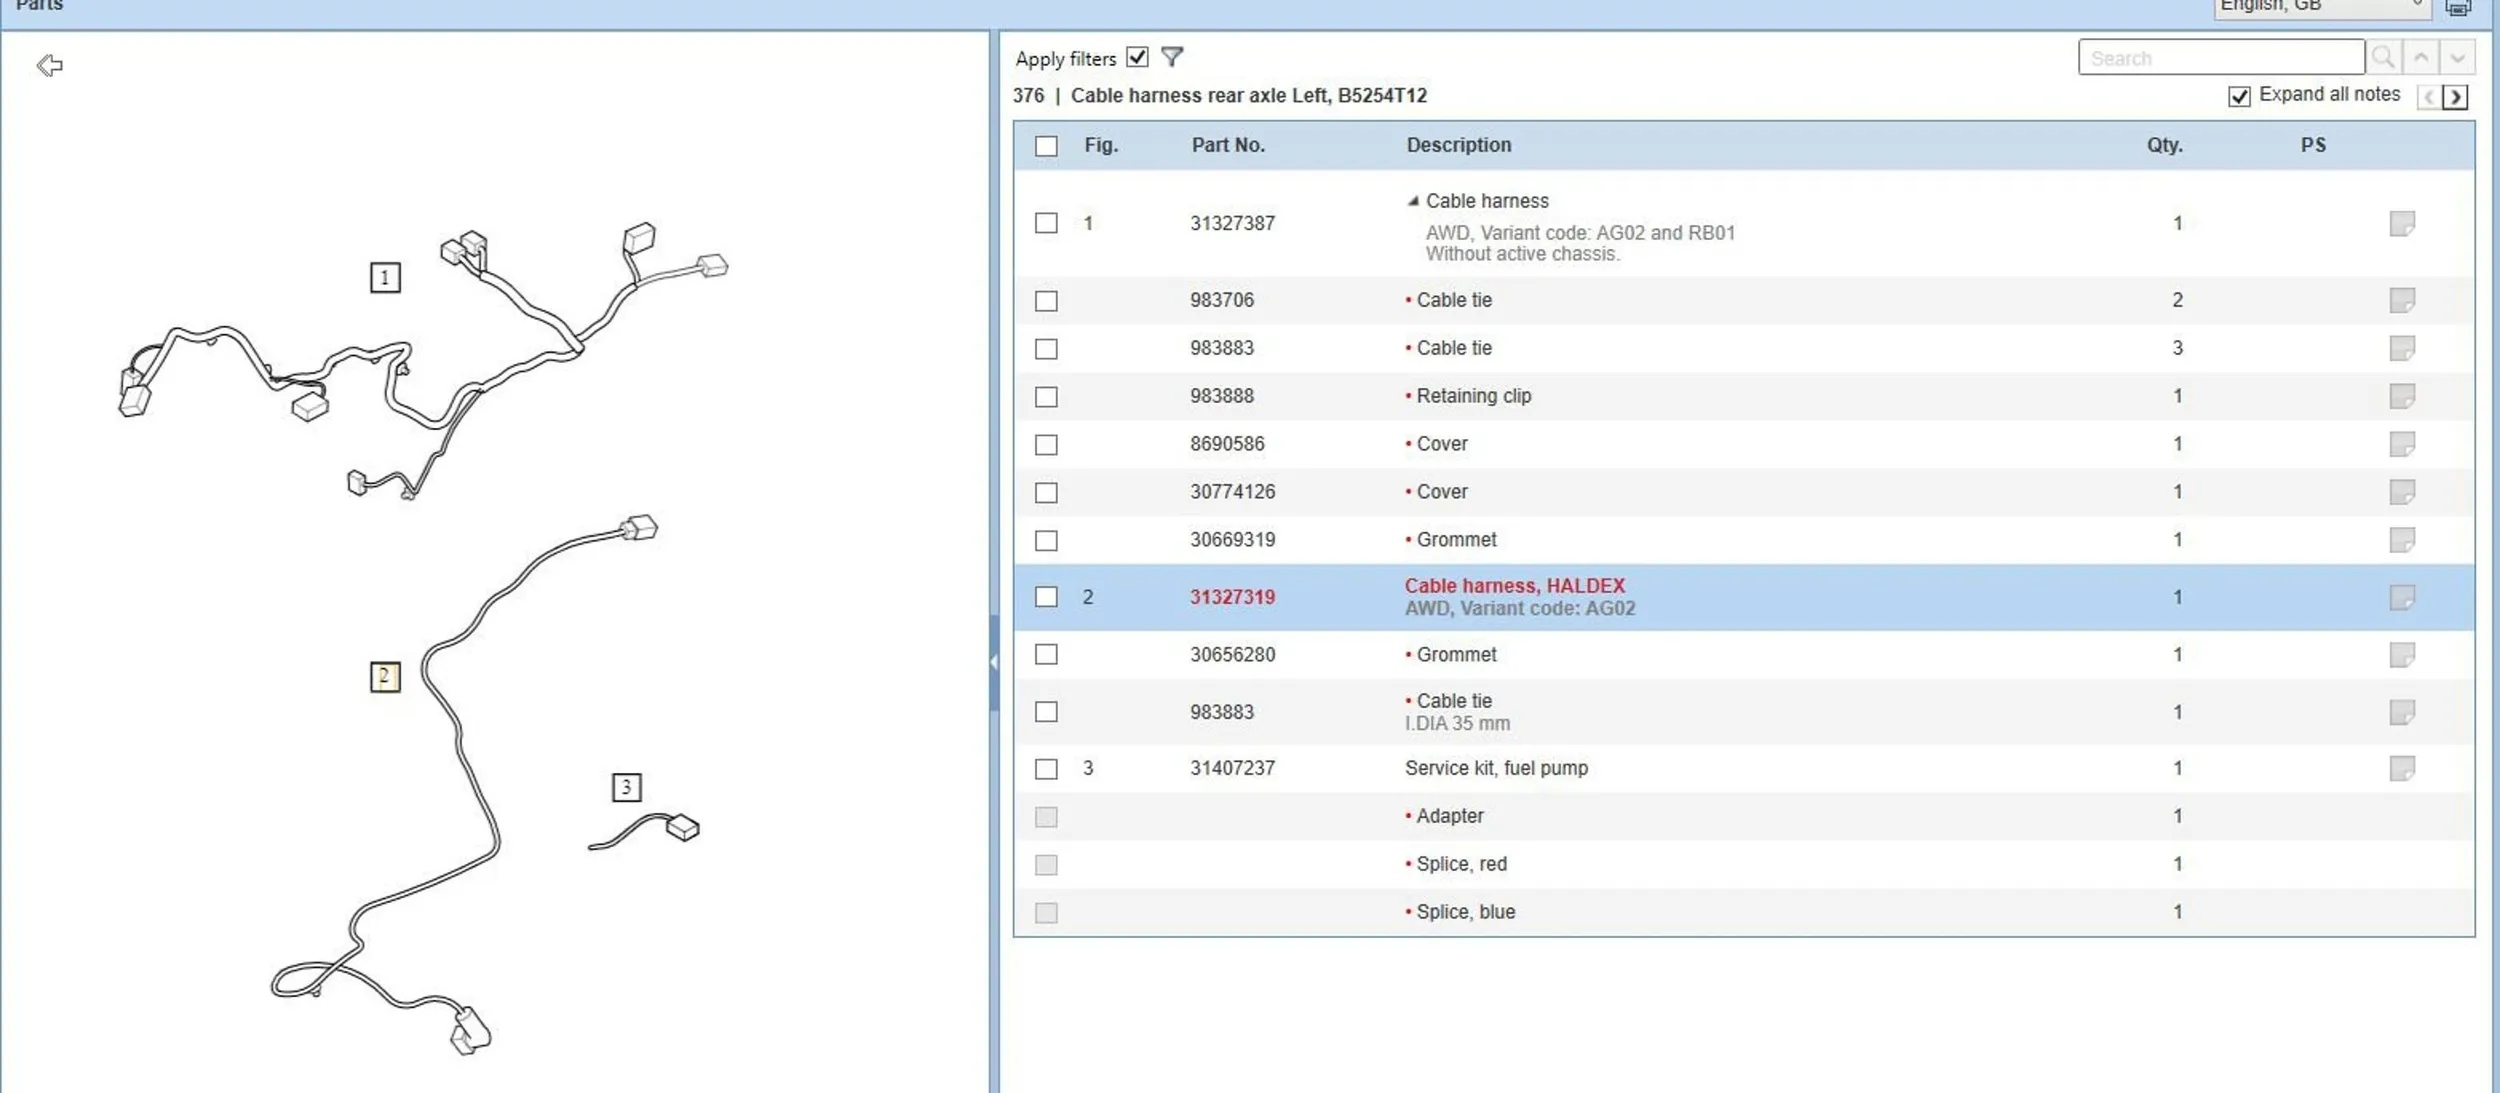Jump to previous search result arrow
The height and width of the screenshot is (1093, 2500).
coord(2421,57)
